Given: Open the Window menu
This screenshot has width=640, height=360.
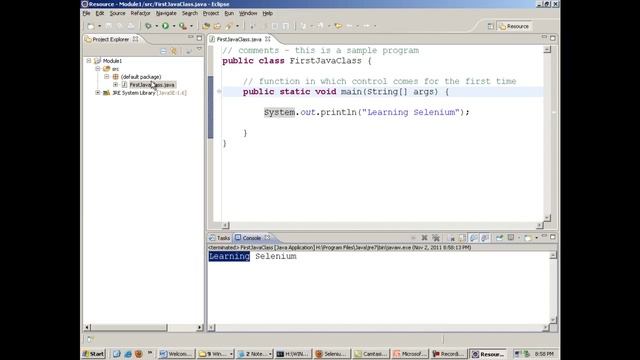Looking at the screenshot, I should (248, 13).
